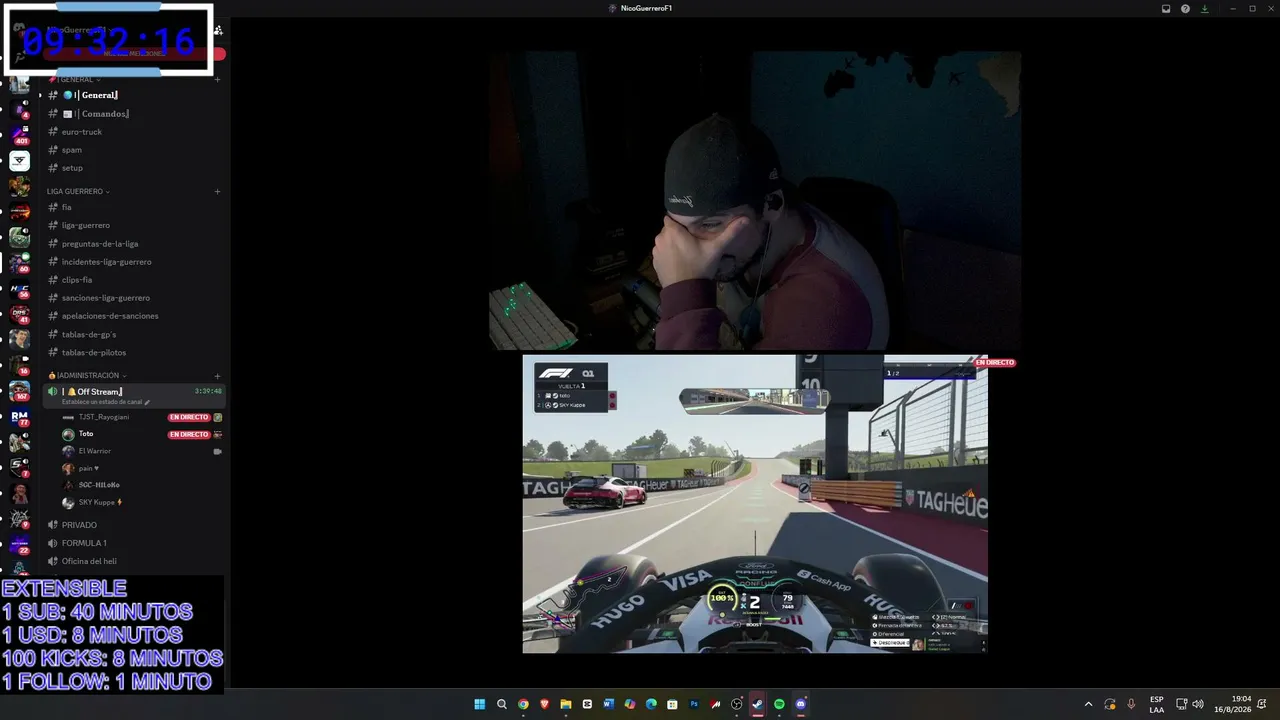Image resolution: width=1280 pixels, height=720 pixels.
Task: Open the Discord inbox icon
Action: (x=1166, y=9)
